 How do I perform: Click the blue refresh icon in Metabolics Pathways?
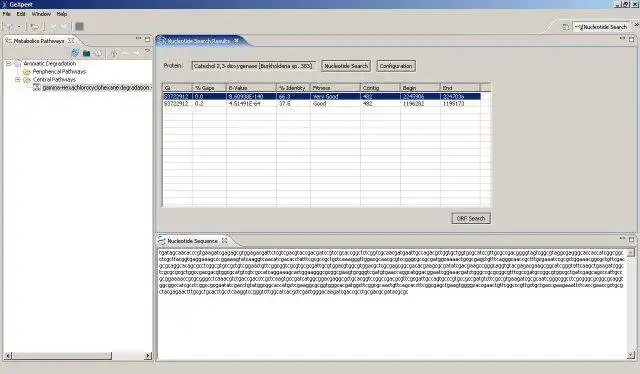click(75, 53)
